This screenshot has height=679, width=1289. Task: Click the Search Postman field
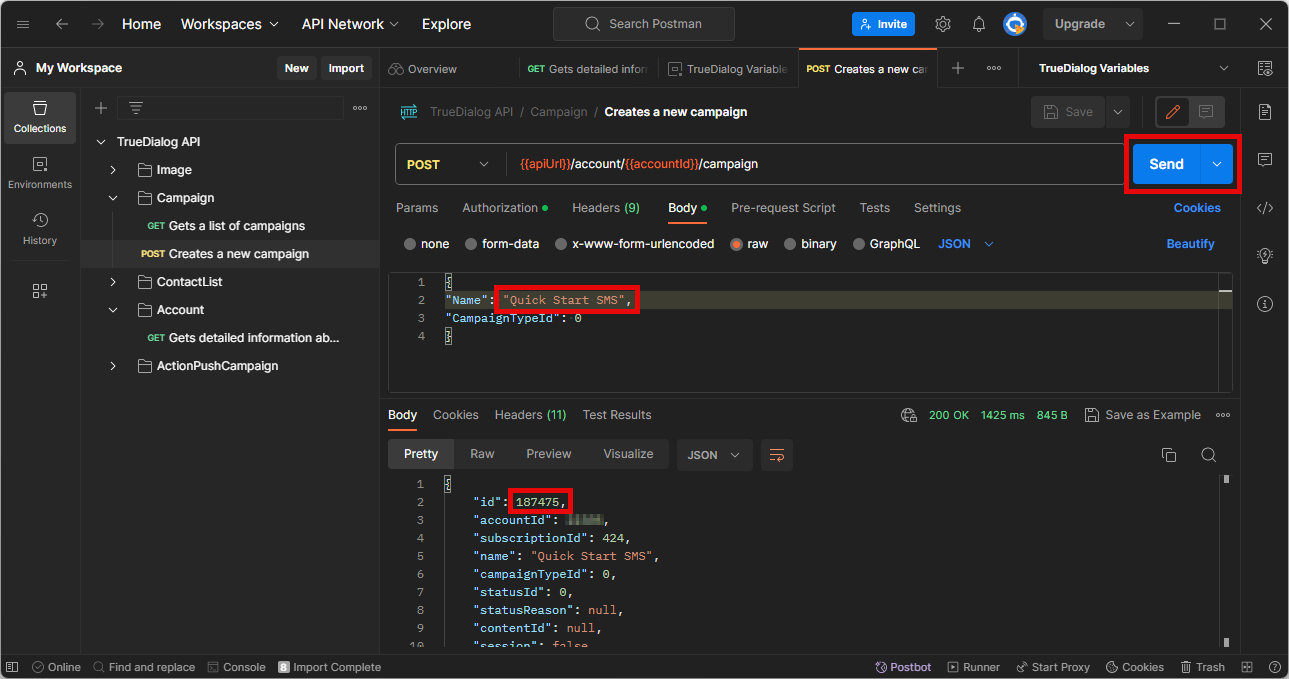pyautogui.click(x=643, y=24)
